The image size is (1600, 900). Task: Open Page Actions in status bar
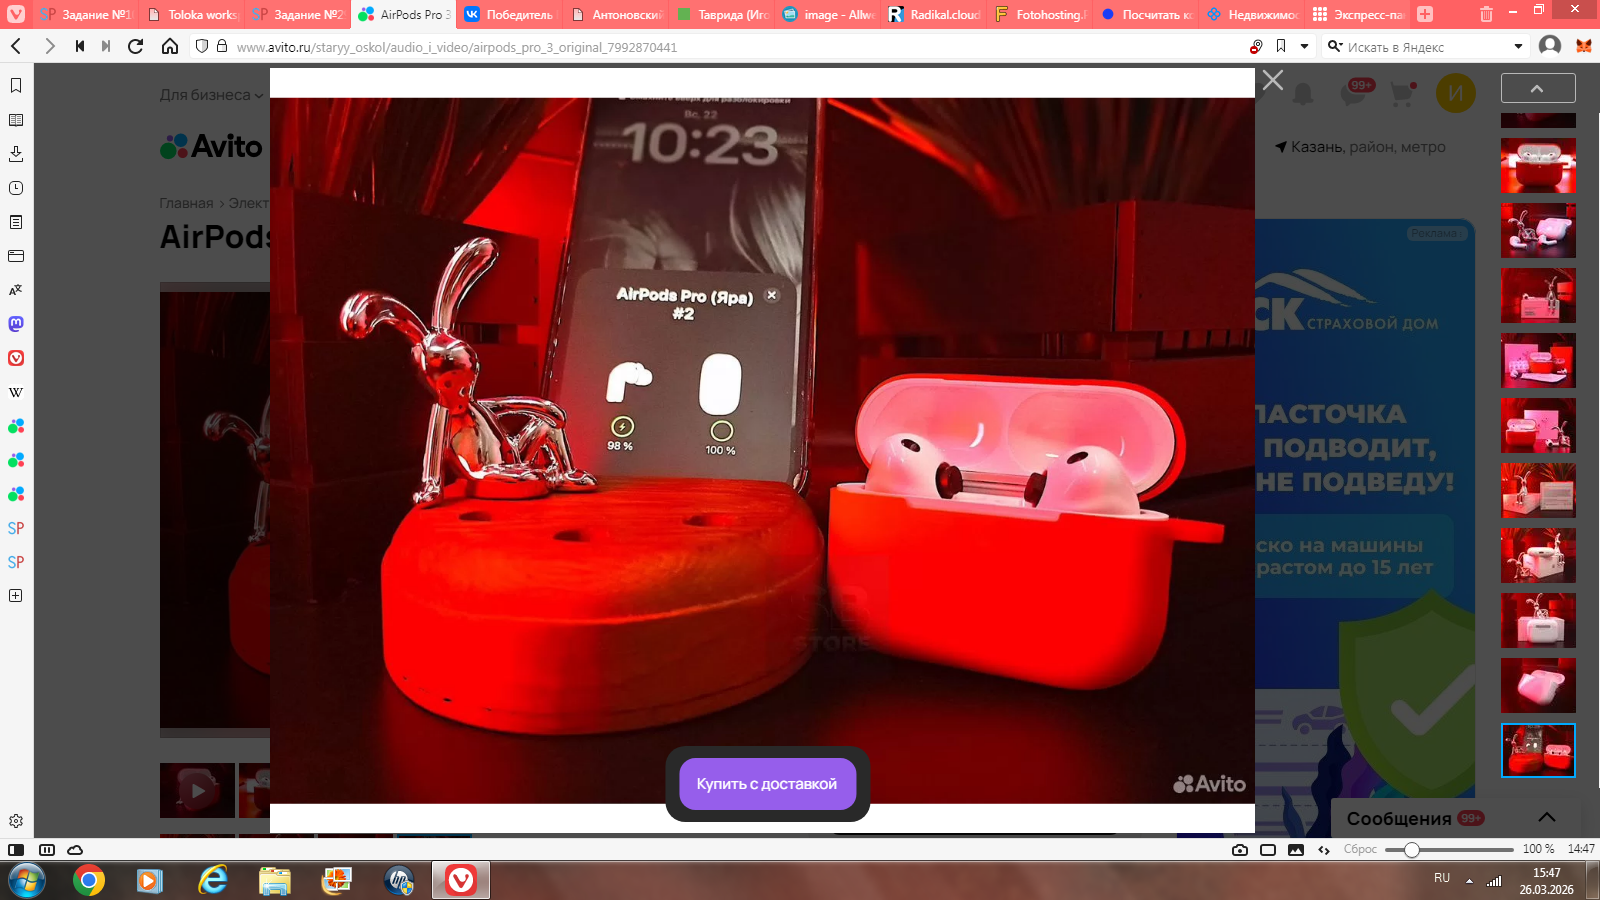point(1324,850)
